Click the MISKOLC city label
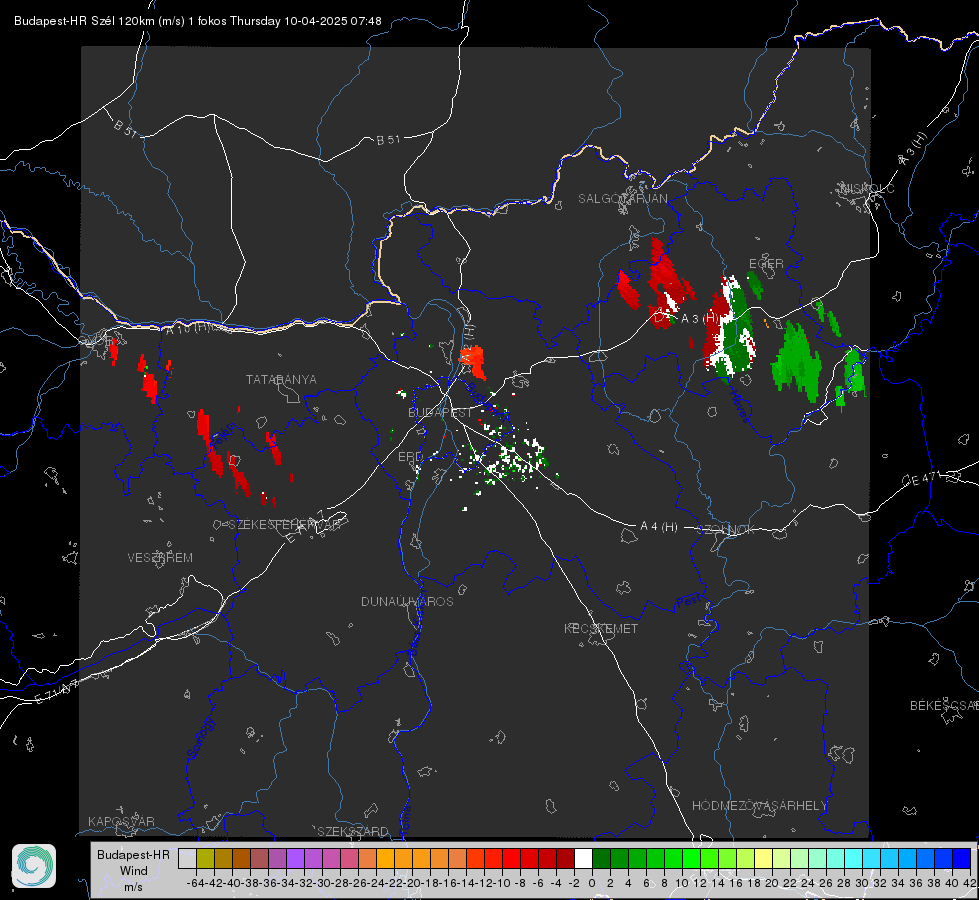 coord(867,188)
